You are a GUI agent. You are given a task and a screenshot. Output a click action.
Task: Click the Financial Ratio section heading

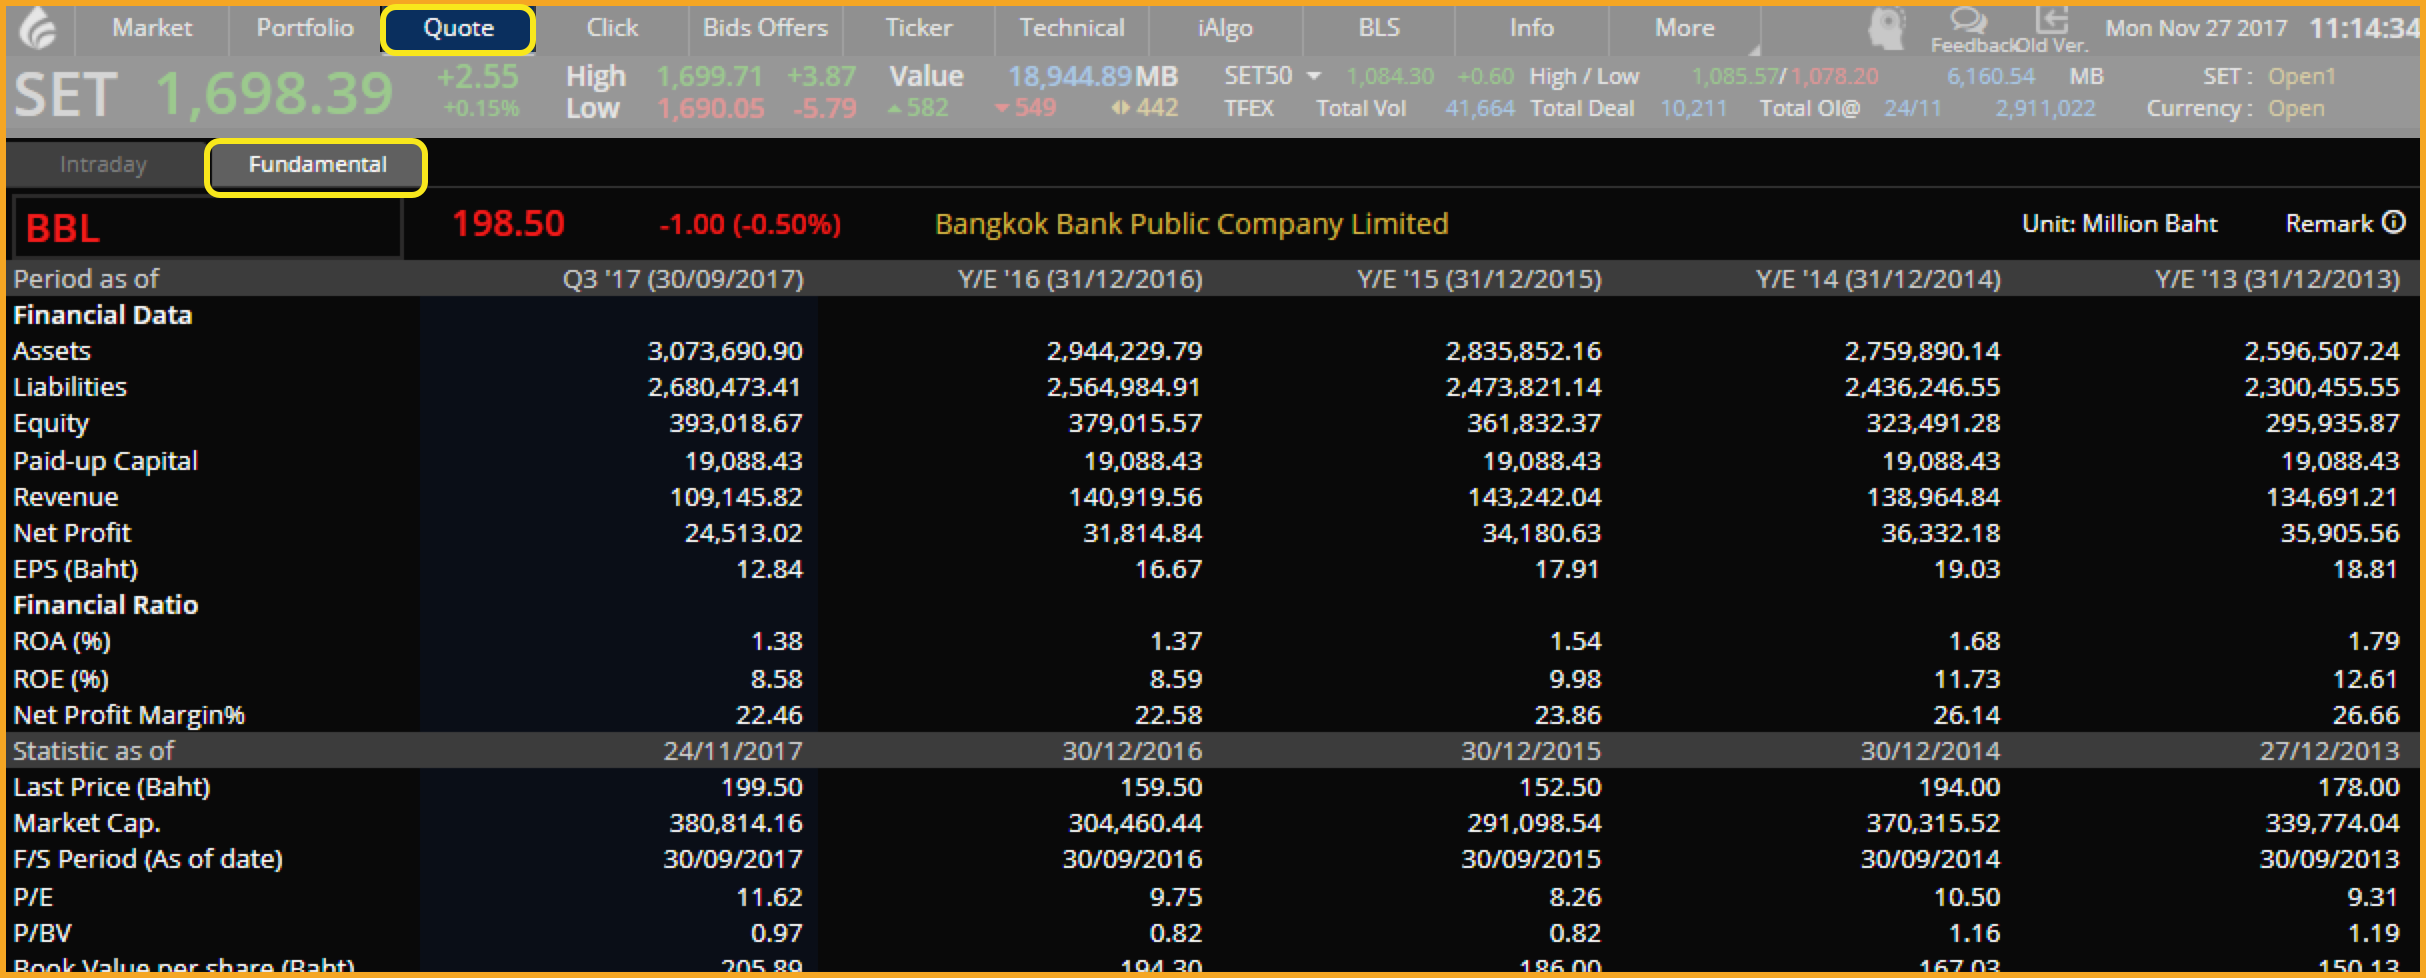pyautogui.click(x=106, y=605)
